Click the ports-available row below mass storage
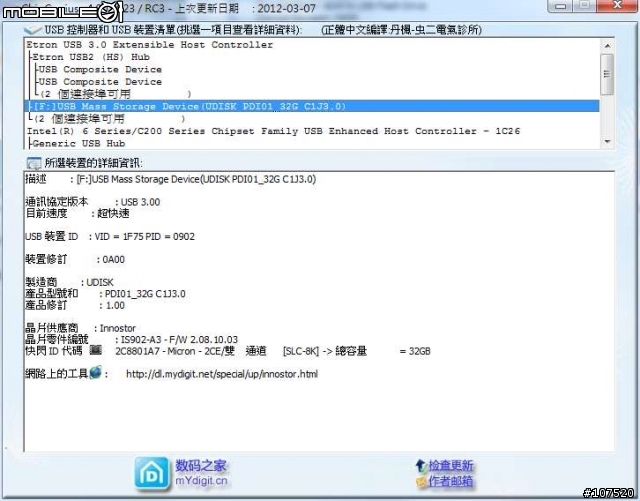 109,119
